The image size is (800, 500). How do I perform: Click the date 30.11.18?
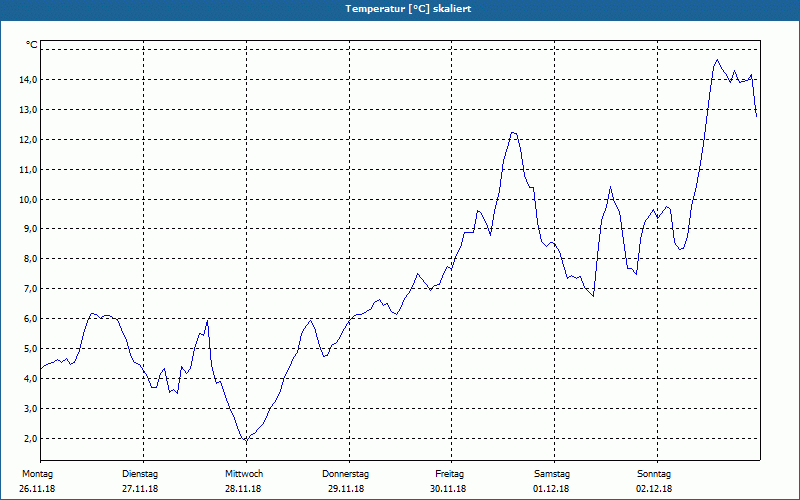[x=448, y=489]
